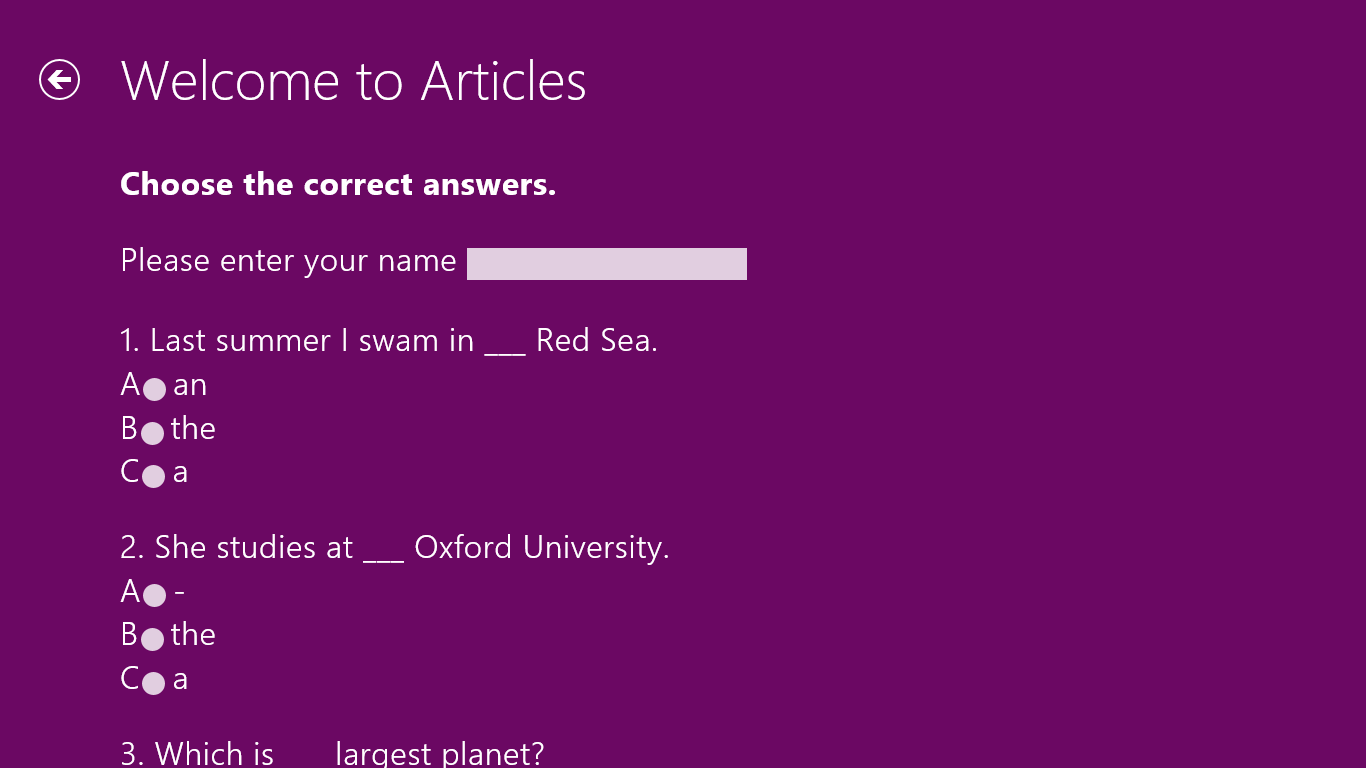Click the 'Welcome to Articles' page title
Viewport: 1366px width, 768px height.
pyautogui.click(x=353, y=81)
